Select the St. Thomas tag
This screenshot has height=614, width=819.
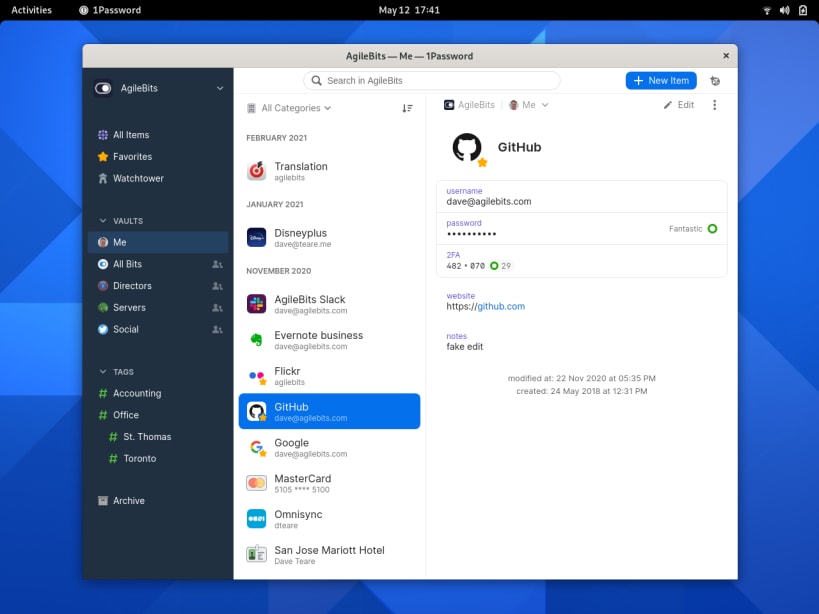(x=158, y=437)
